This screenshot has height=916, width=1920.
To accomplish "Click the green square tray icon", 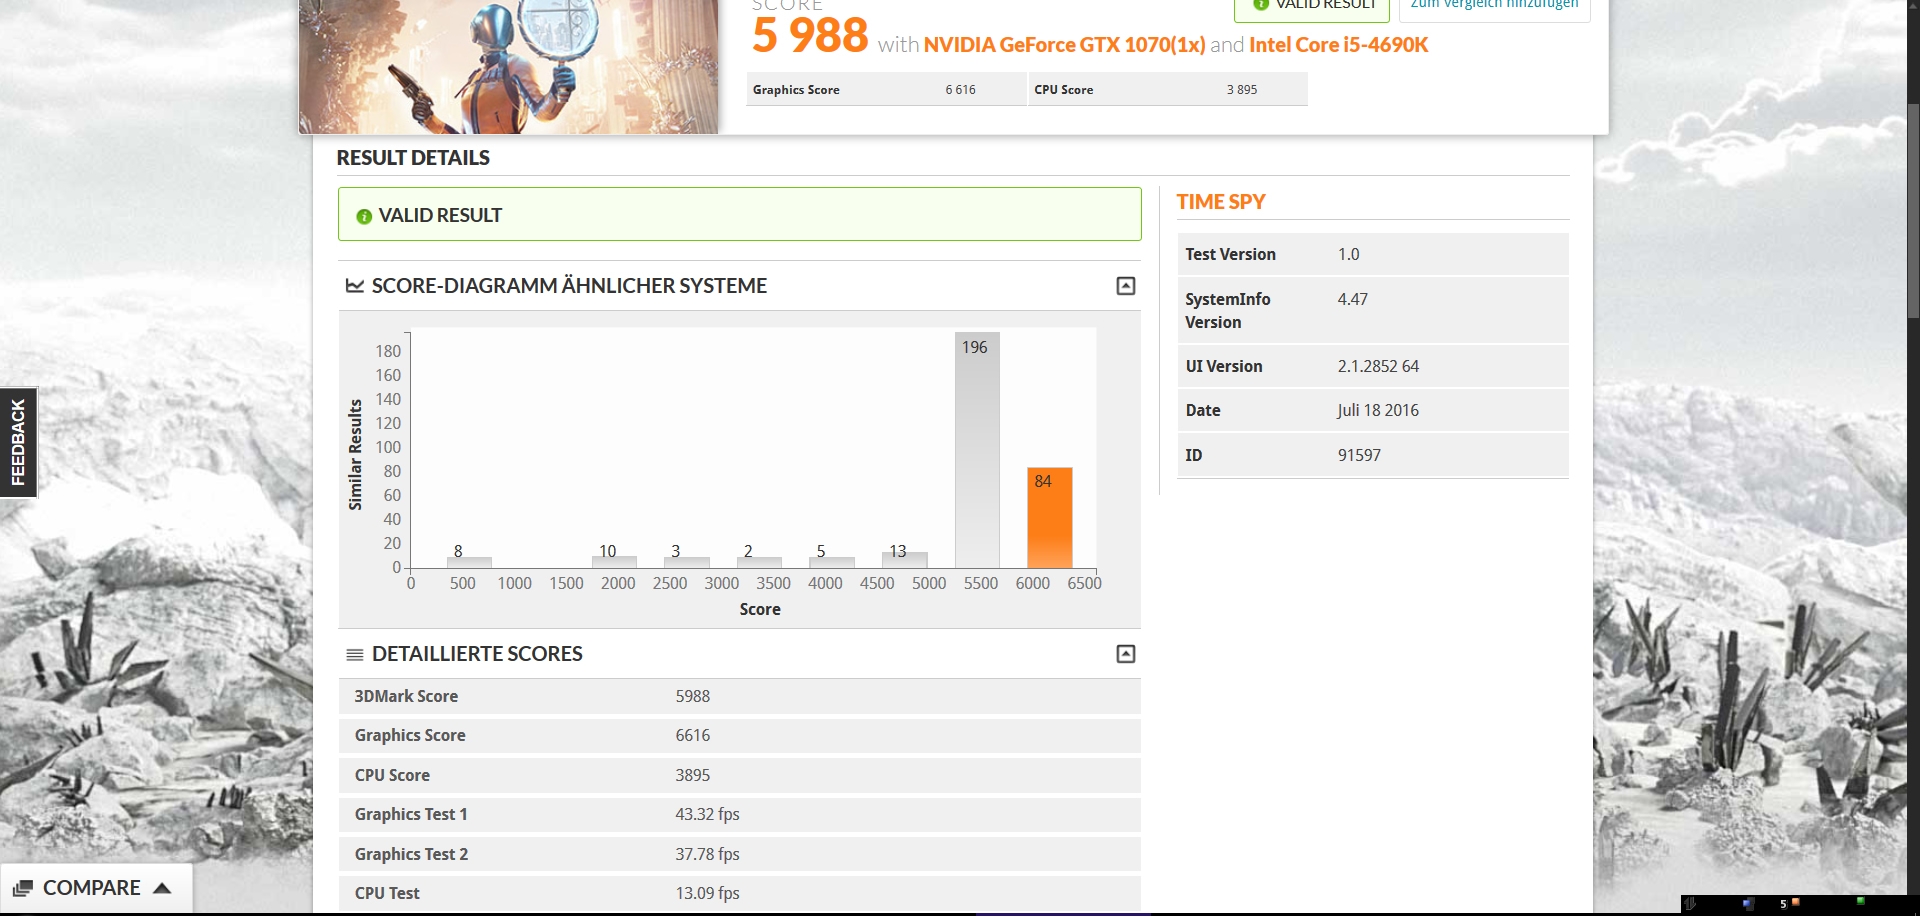I will pyautogui.click(x=1860, y=901).
